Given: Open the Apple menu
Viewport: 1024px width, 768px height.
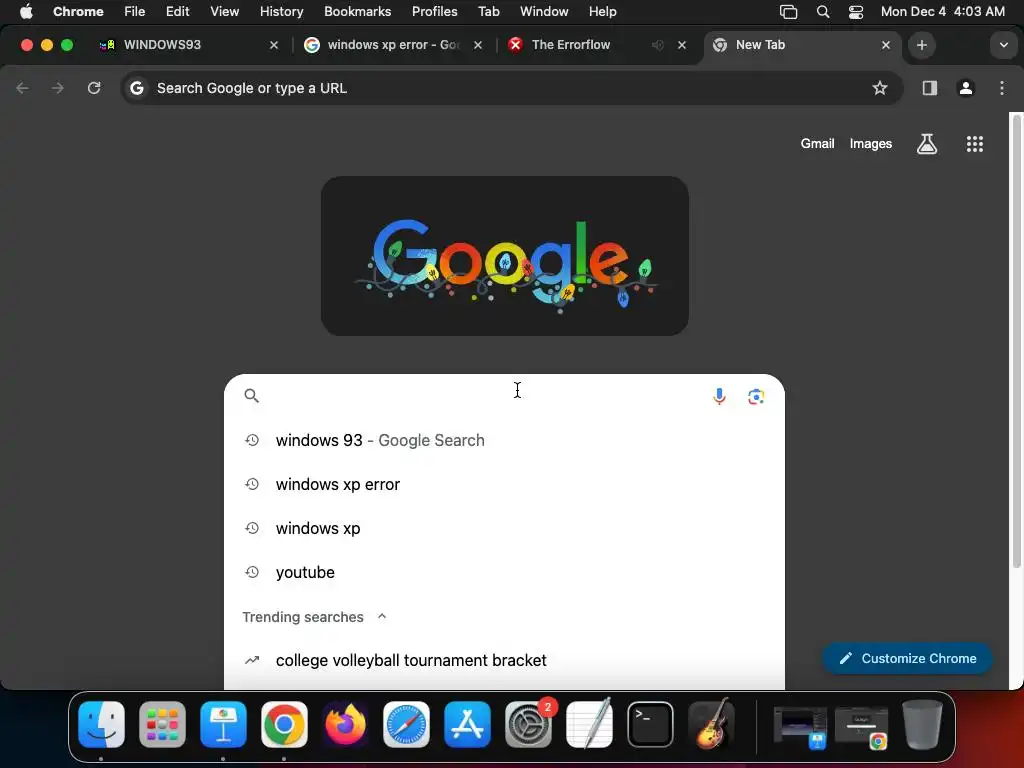Looking at the screenshot, I should 26,11.
